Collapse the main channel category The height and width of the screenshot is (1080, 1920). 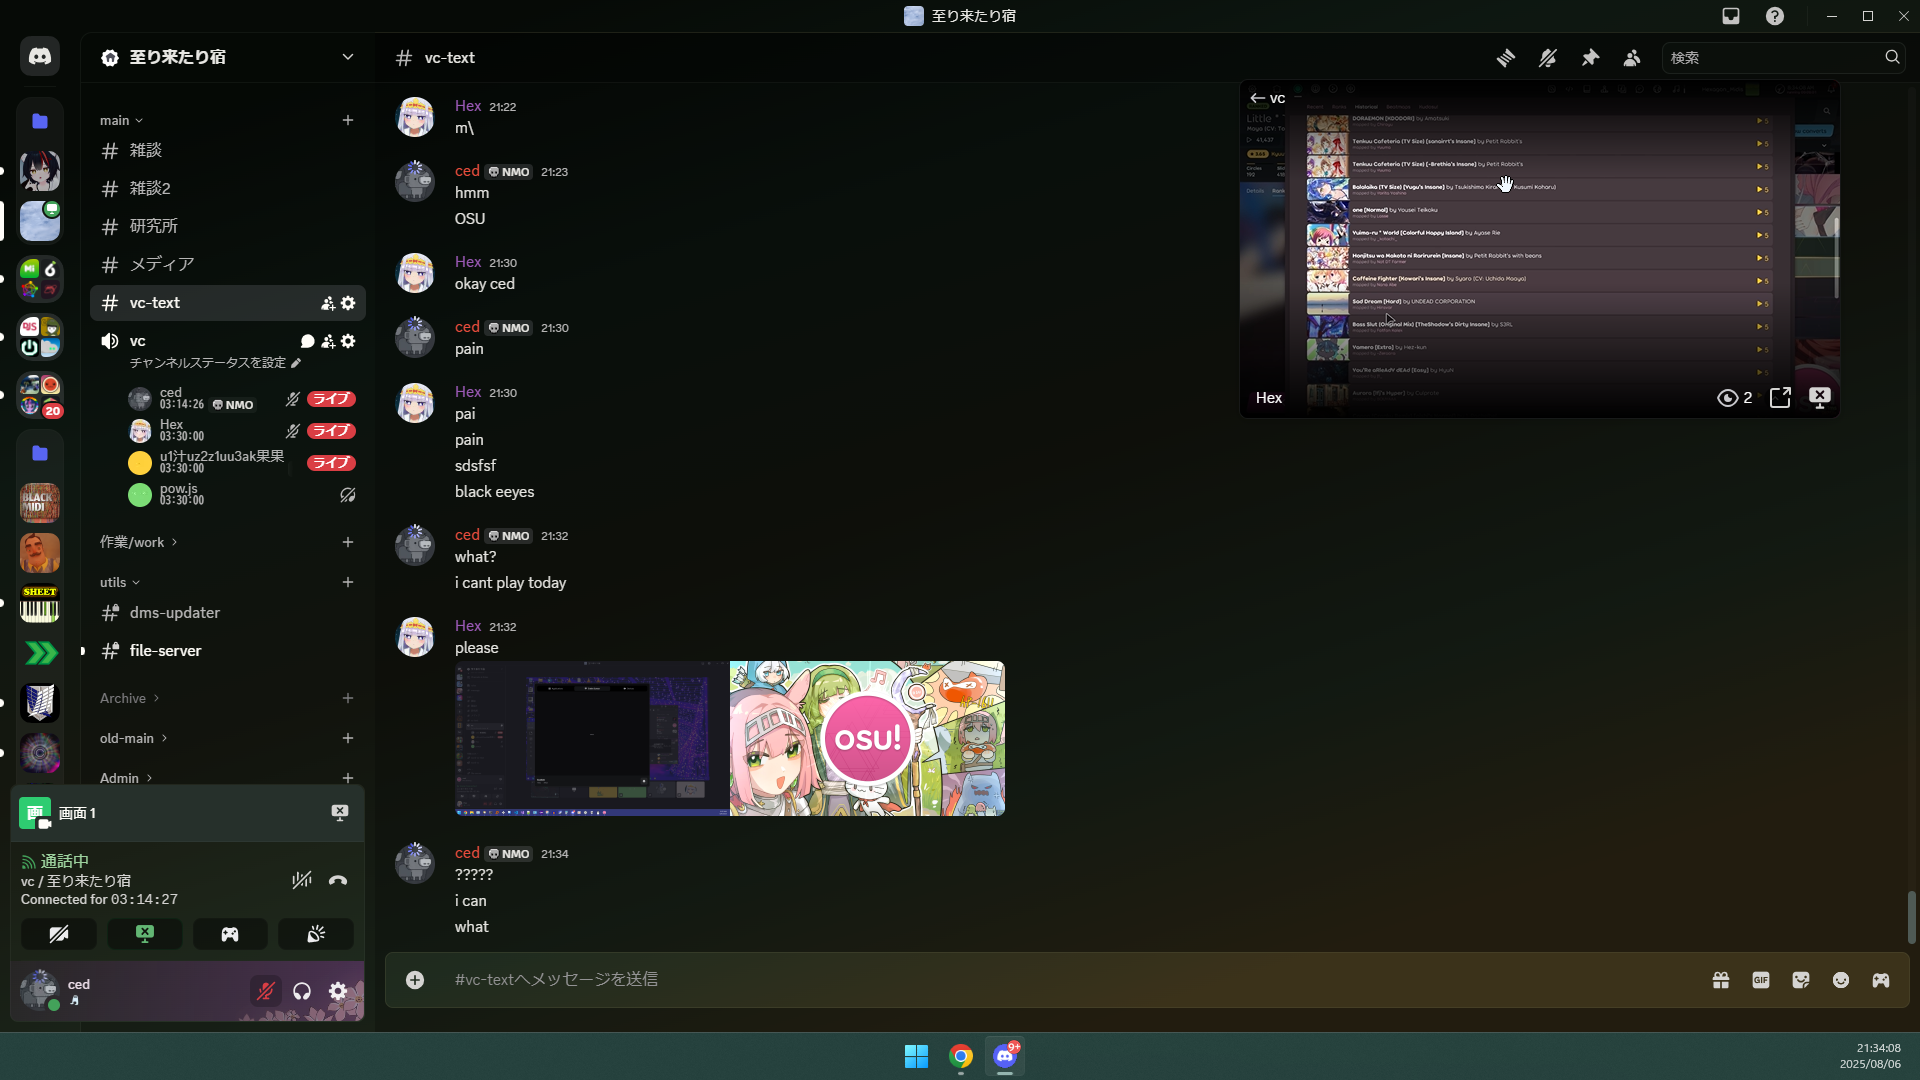click(121, 120)
